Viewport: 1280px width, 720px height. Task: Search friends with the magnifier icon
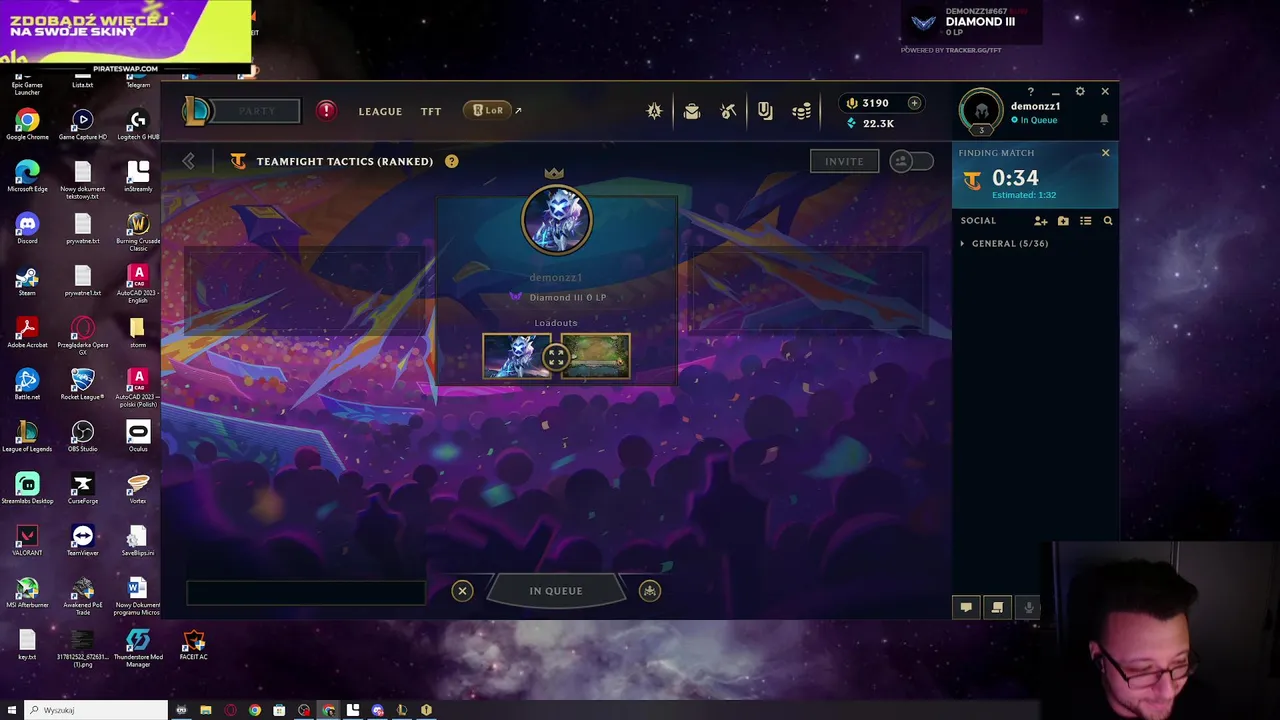[x=1108, y=221]
